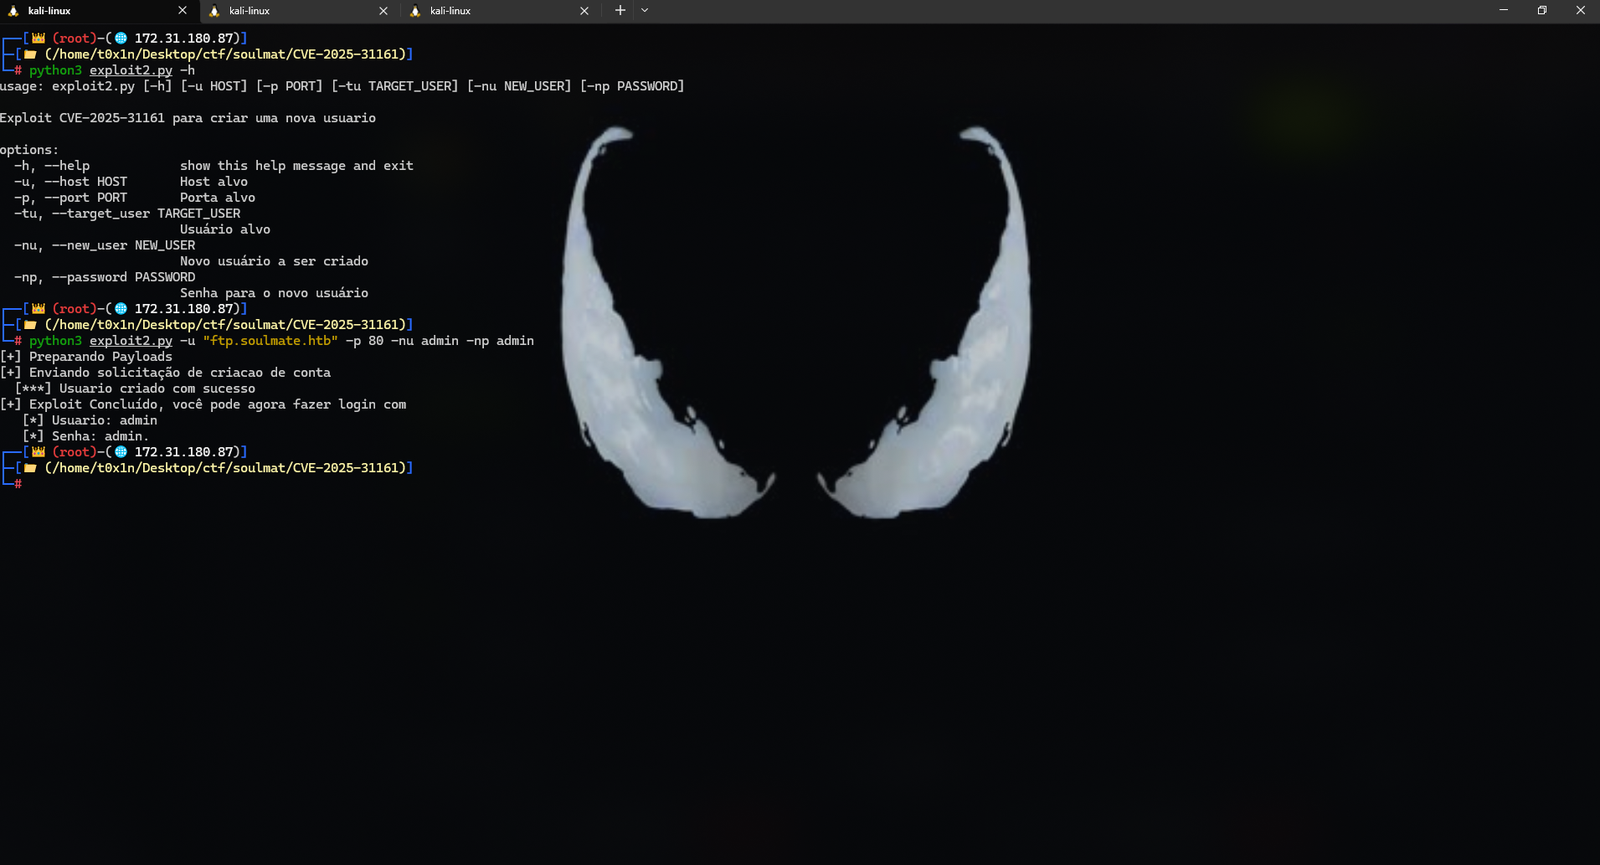Click the '-p, --port PORT' option
The height and width of the screenshot is (865, 1600).
pyautogui.click(x=71, y=198)
